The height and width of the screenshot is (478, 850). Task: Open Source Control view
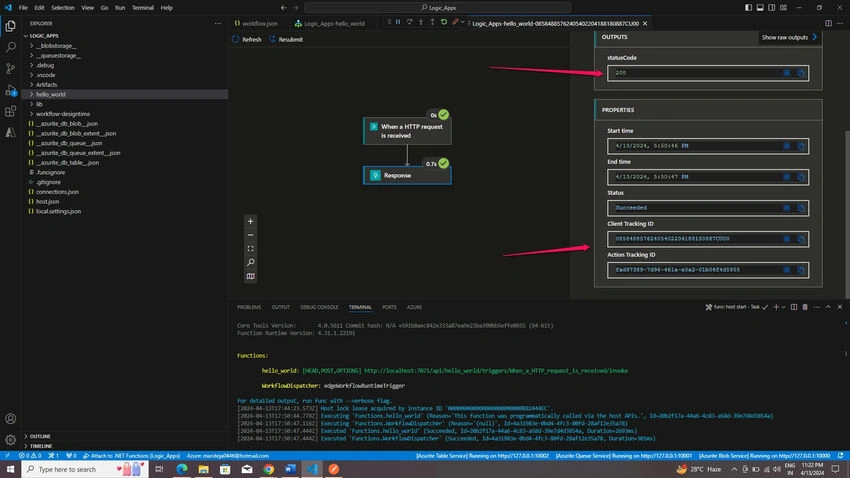[x=10, y=68]
